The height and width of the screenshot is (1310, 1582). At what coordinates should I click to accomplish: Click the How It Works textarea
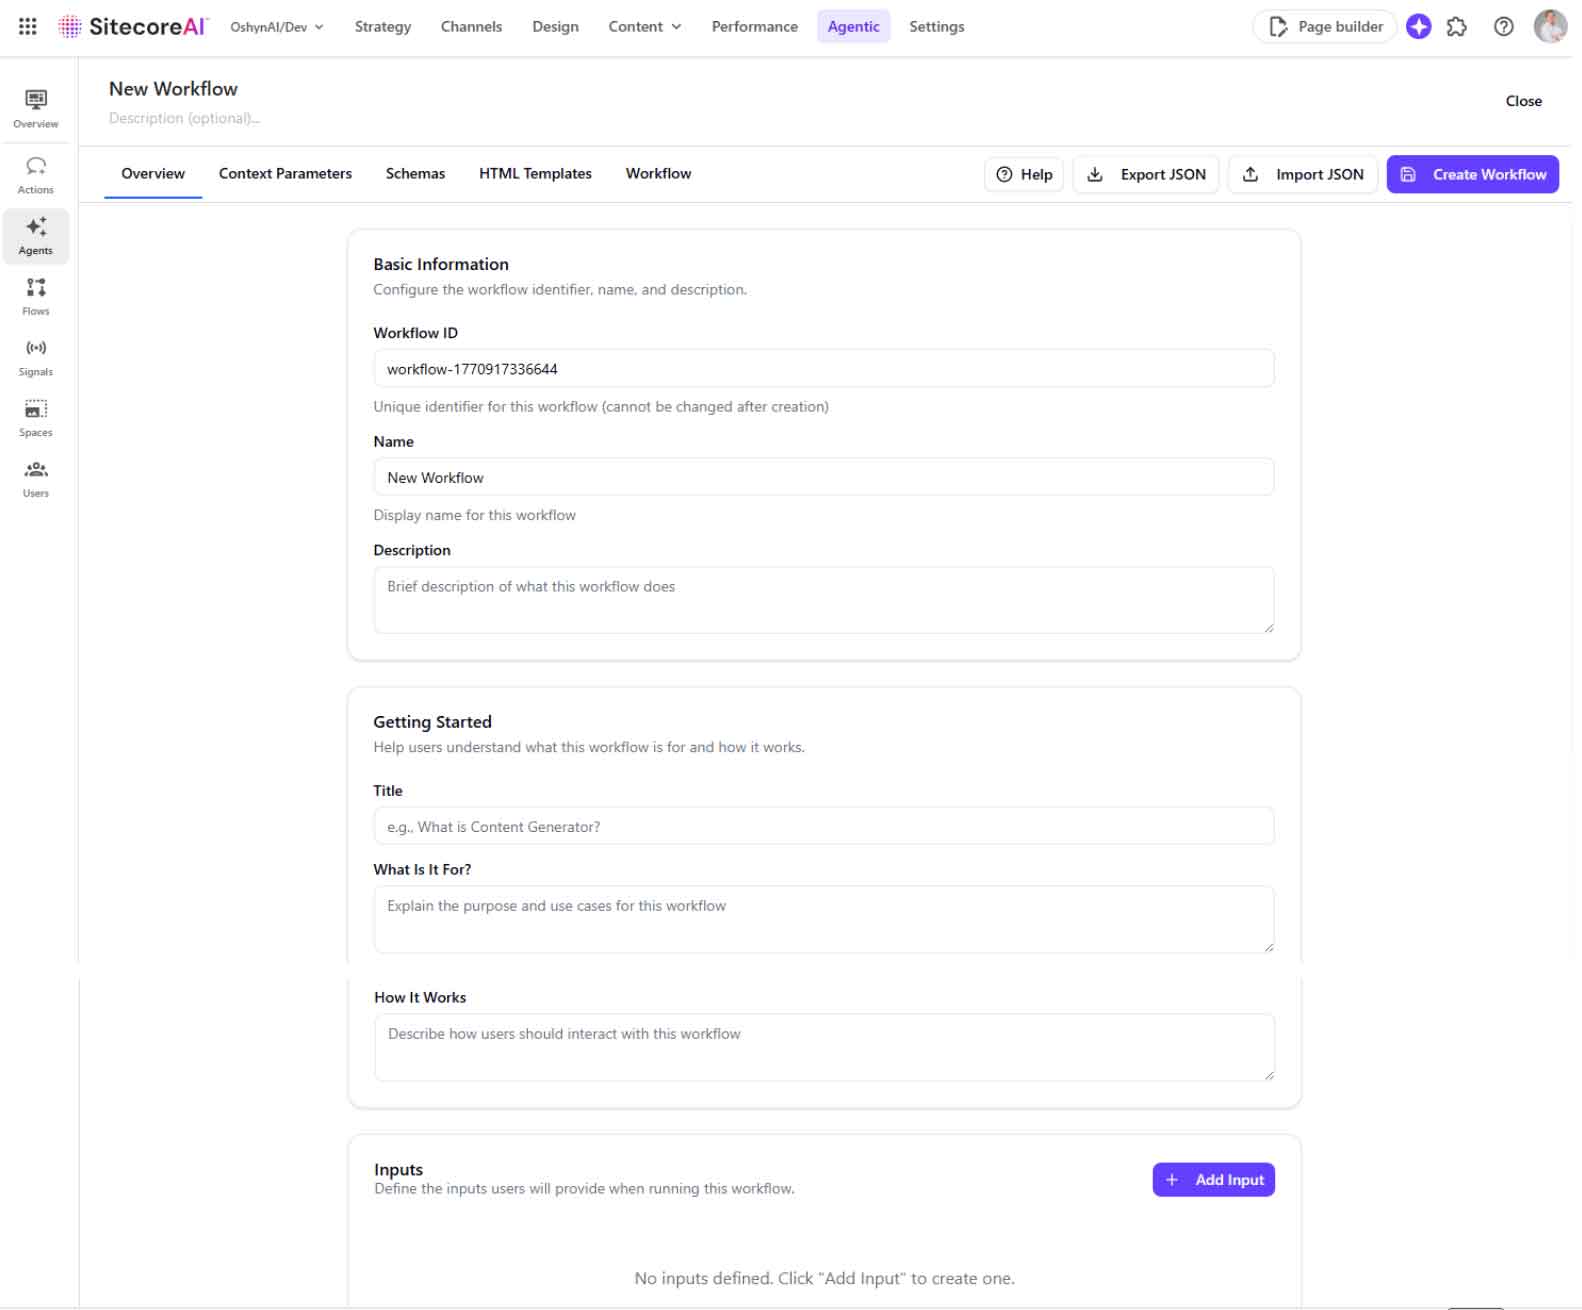pyautogui.click(x=824, y=1047)
